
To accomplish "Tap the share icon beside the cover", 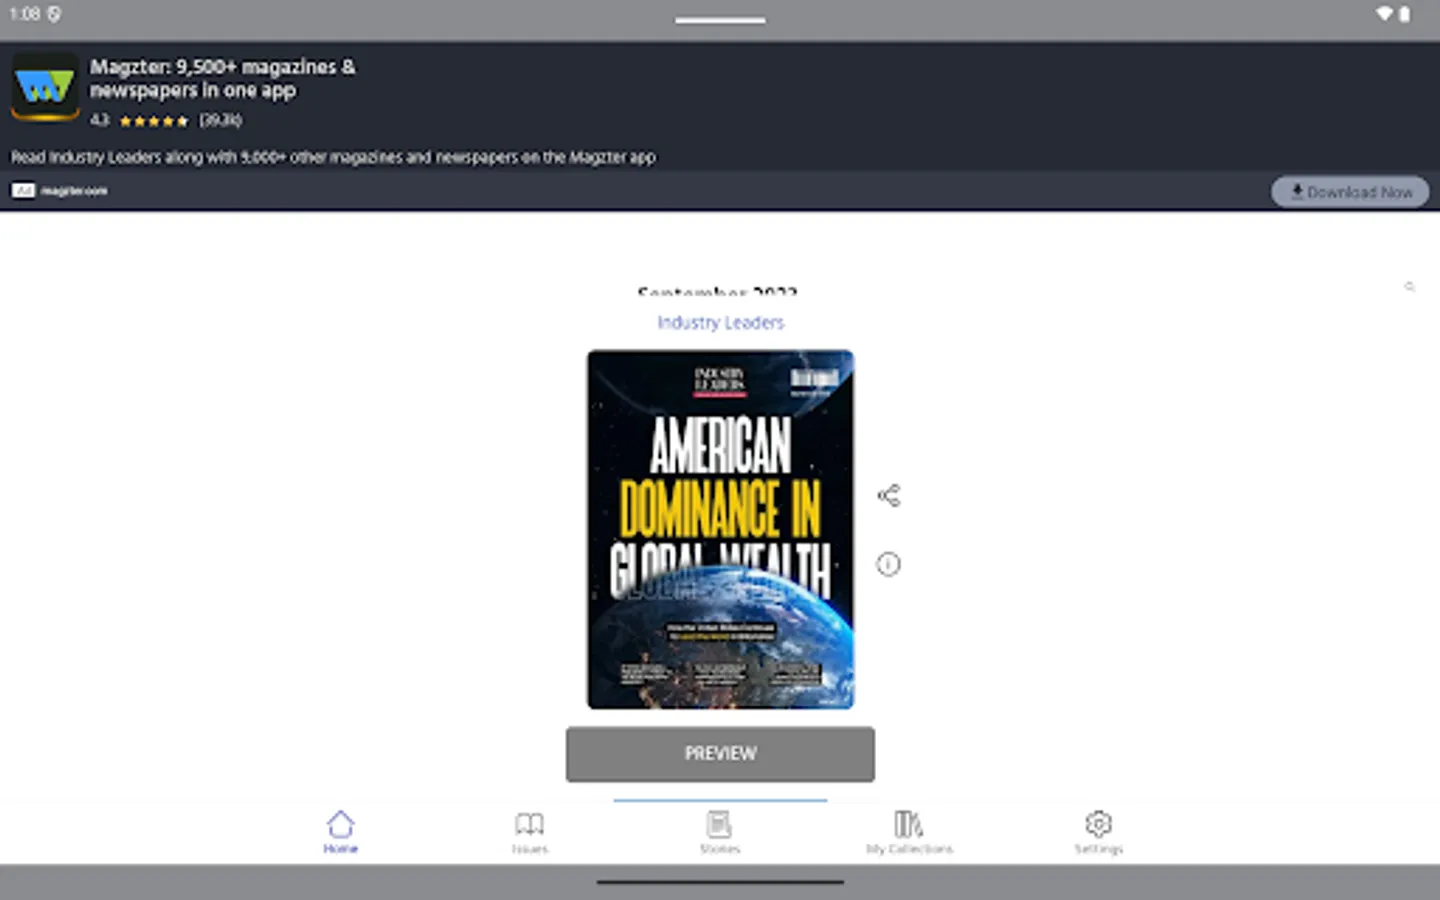I will (x=889, y=495).
